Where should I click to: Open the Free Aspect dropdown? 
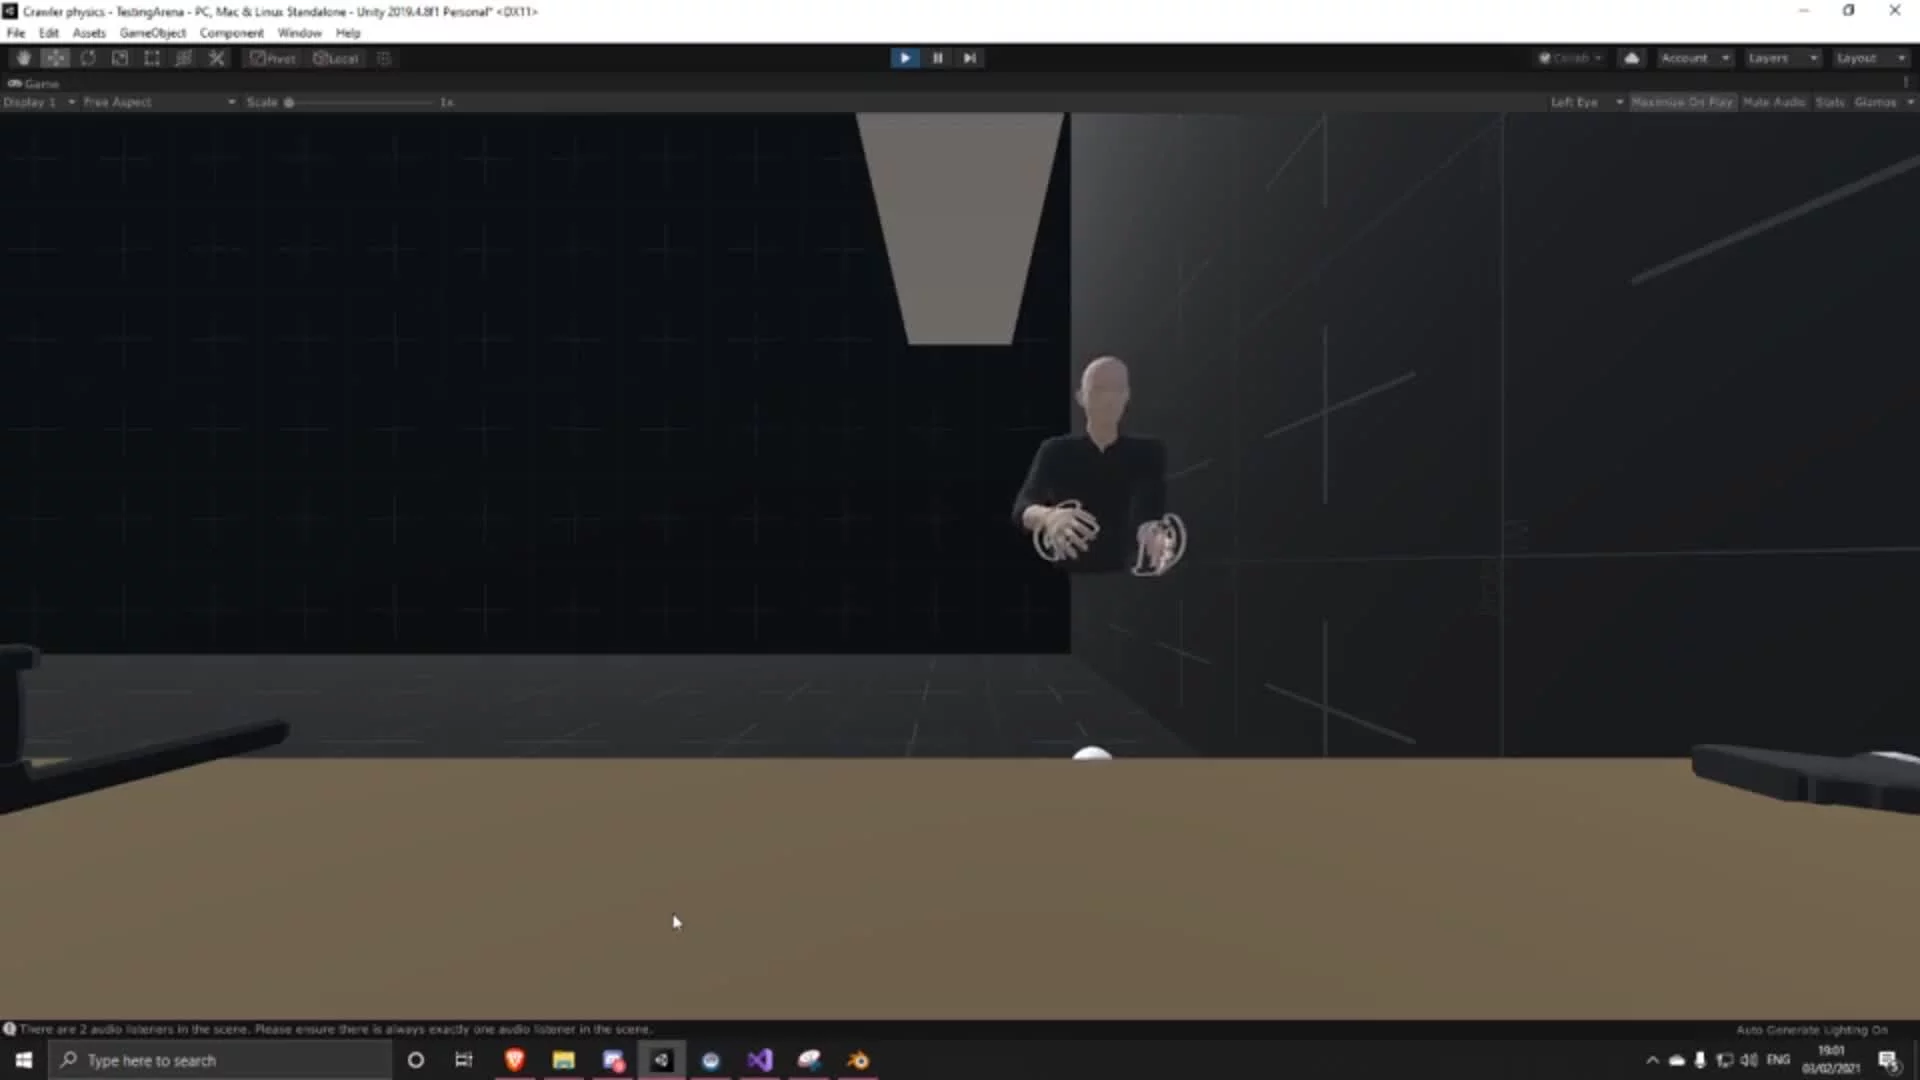click(158, 102)
